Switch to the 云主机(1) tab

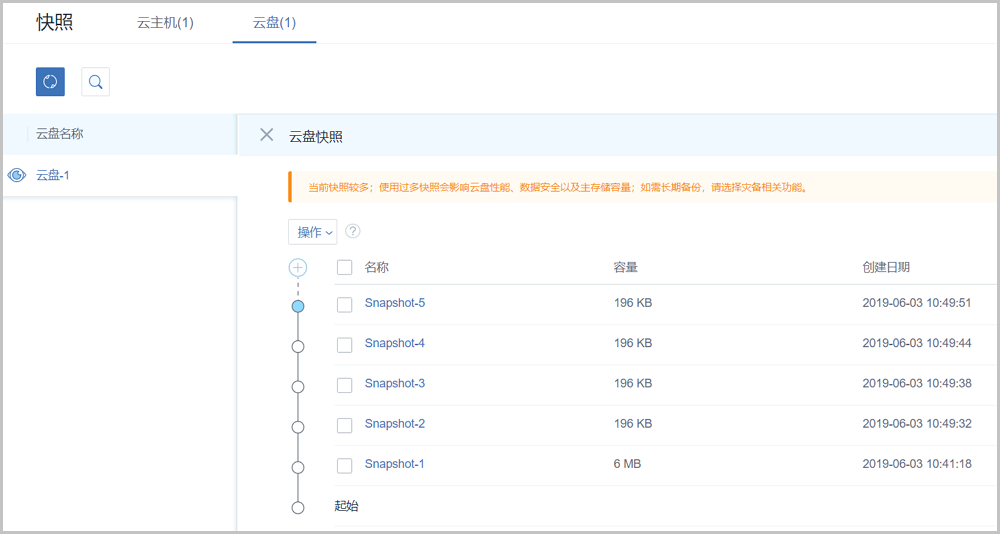click(165, 23)
